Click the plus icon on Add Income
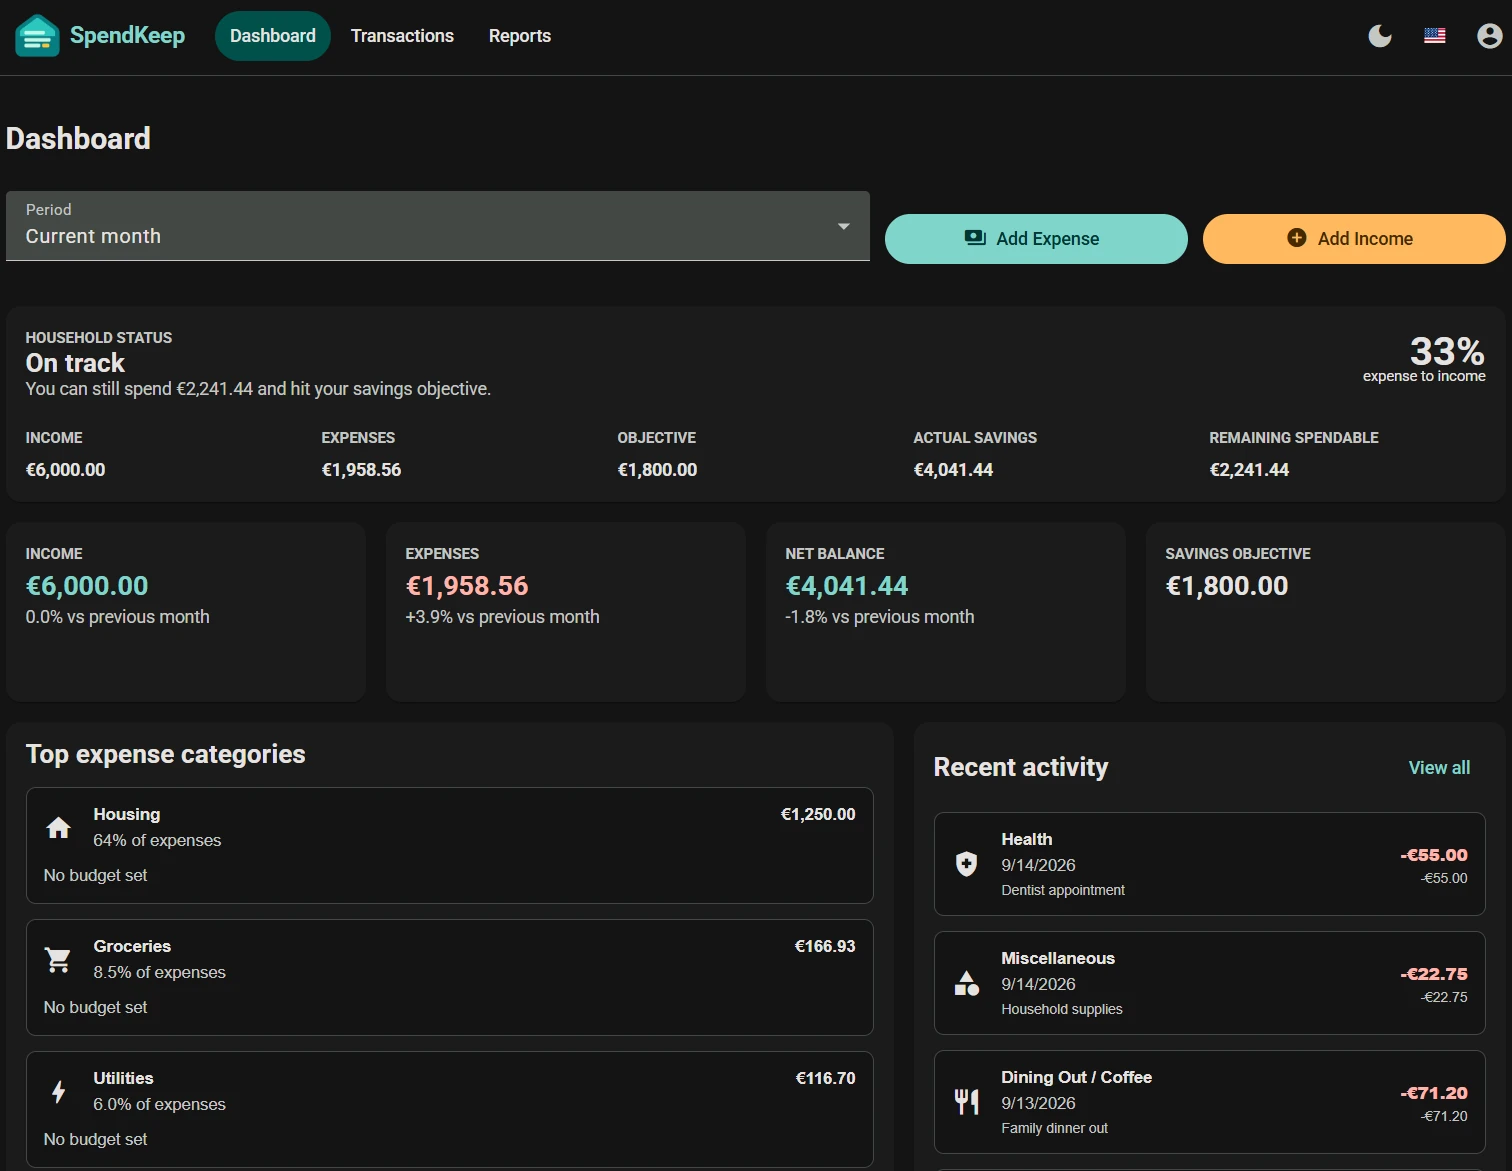Image resolution: width=1512 pixels, height=1171 pixels. point(1297,238)
